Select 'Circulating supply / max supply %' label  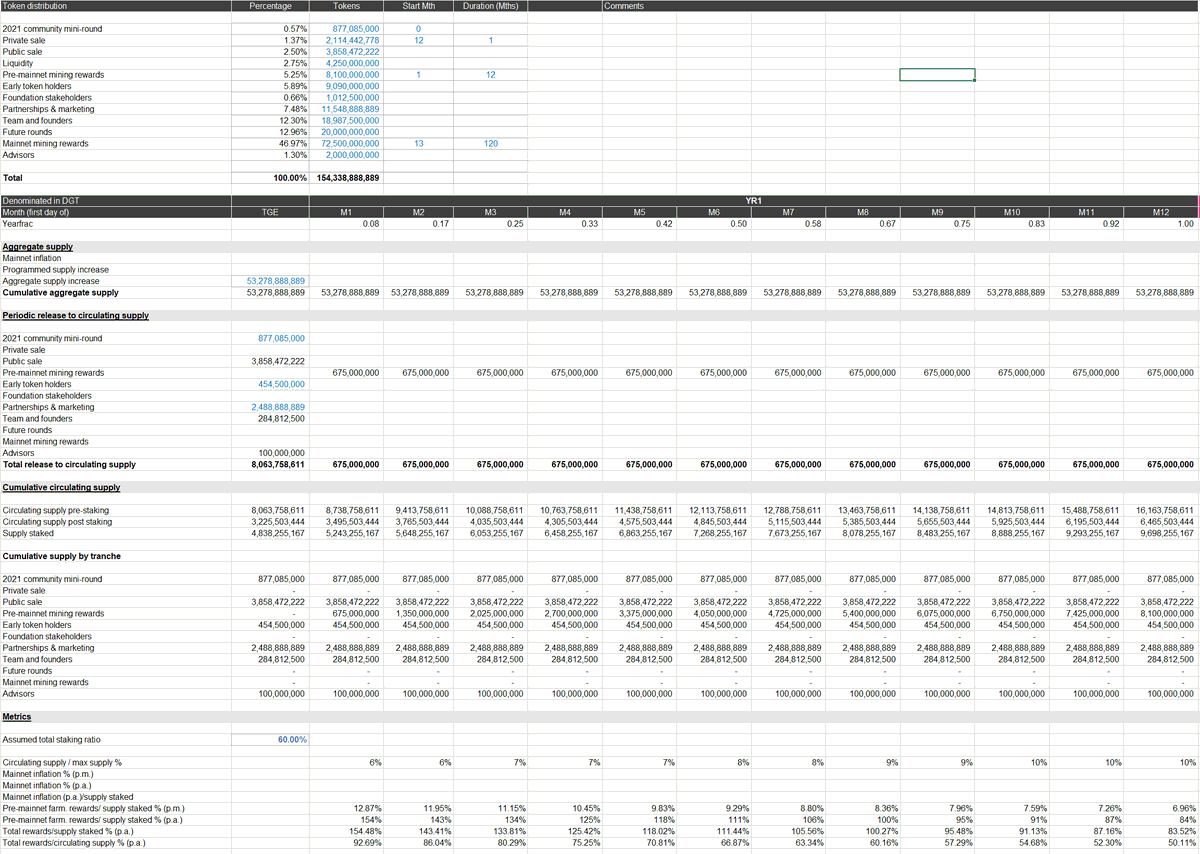tap(62, 763)
